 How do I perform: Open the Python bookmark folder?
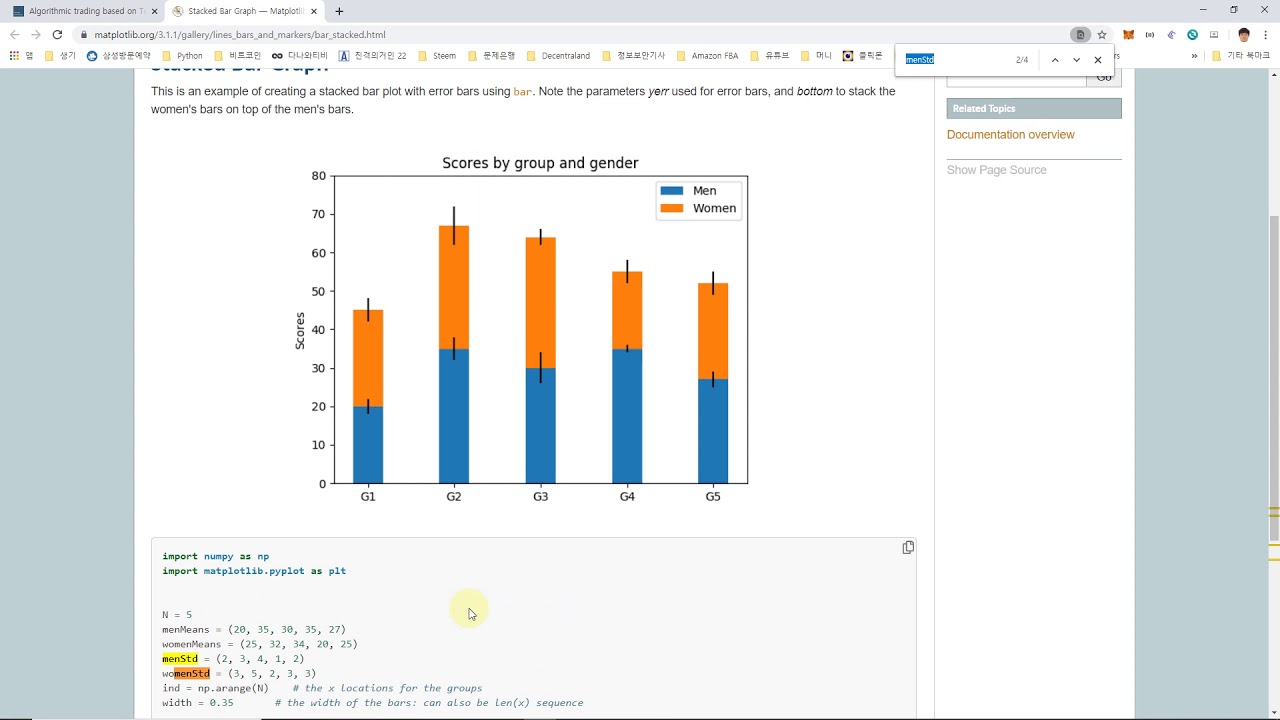(182, 56)
